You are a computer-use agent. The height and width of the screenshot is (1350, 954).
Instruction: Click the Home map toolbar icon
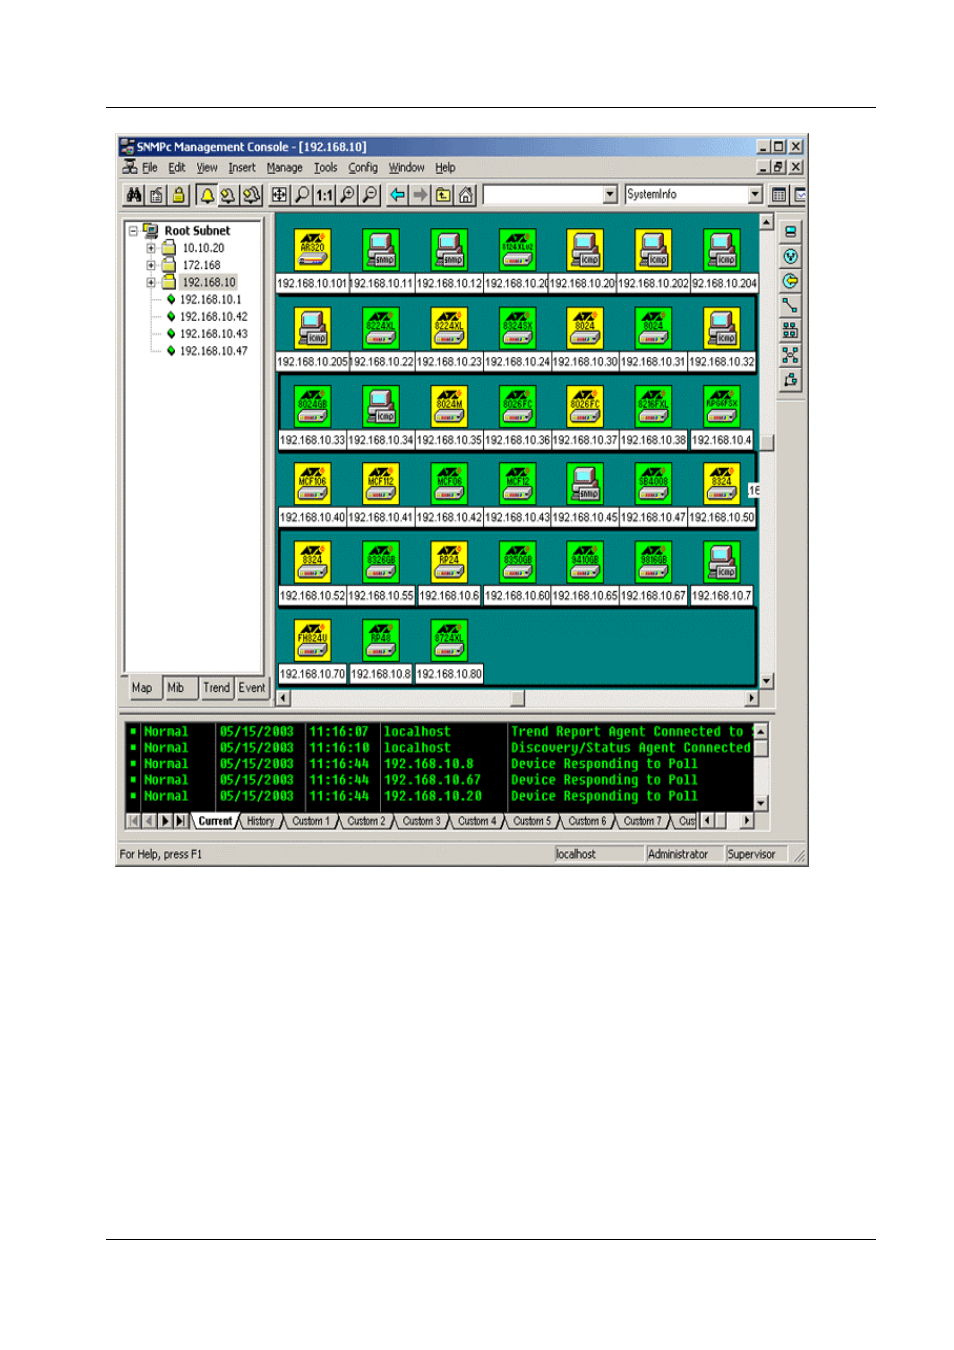click(466, 195)
